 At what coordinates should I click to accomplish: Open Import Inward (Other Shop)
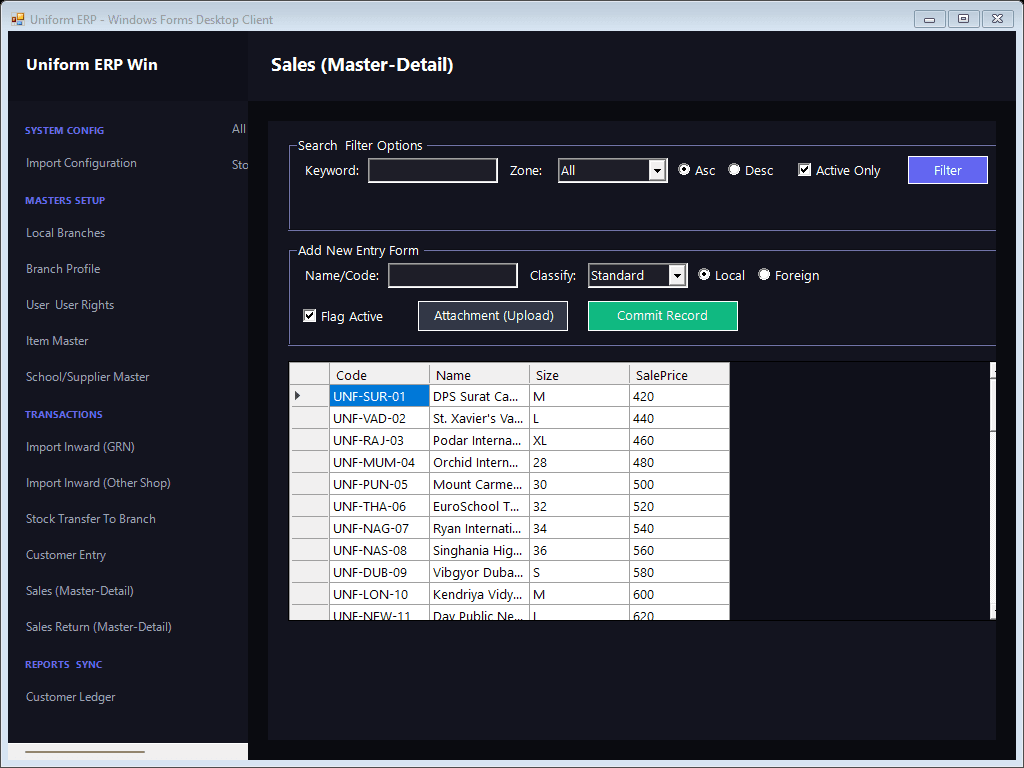(98, 483)
